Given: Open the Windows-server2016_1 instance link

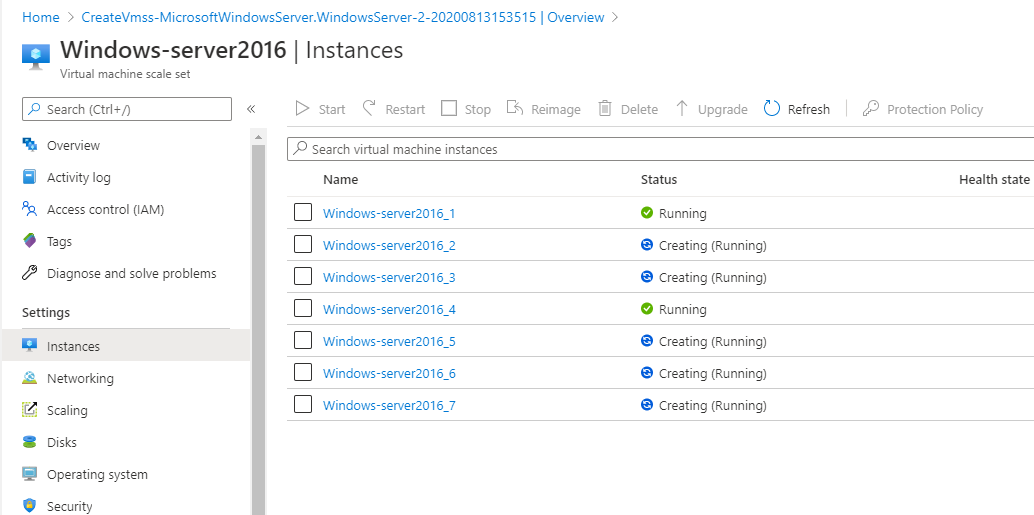Looking at the screenshot, I should coord(389,213).
